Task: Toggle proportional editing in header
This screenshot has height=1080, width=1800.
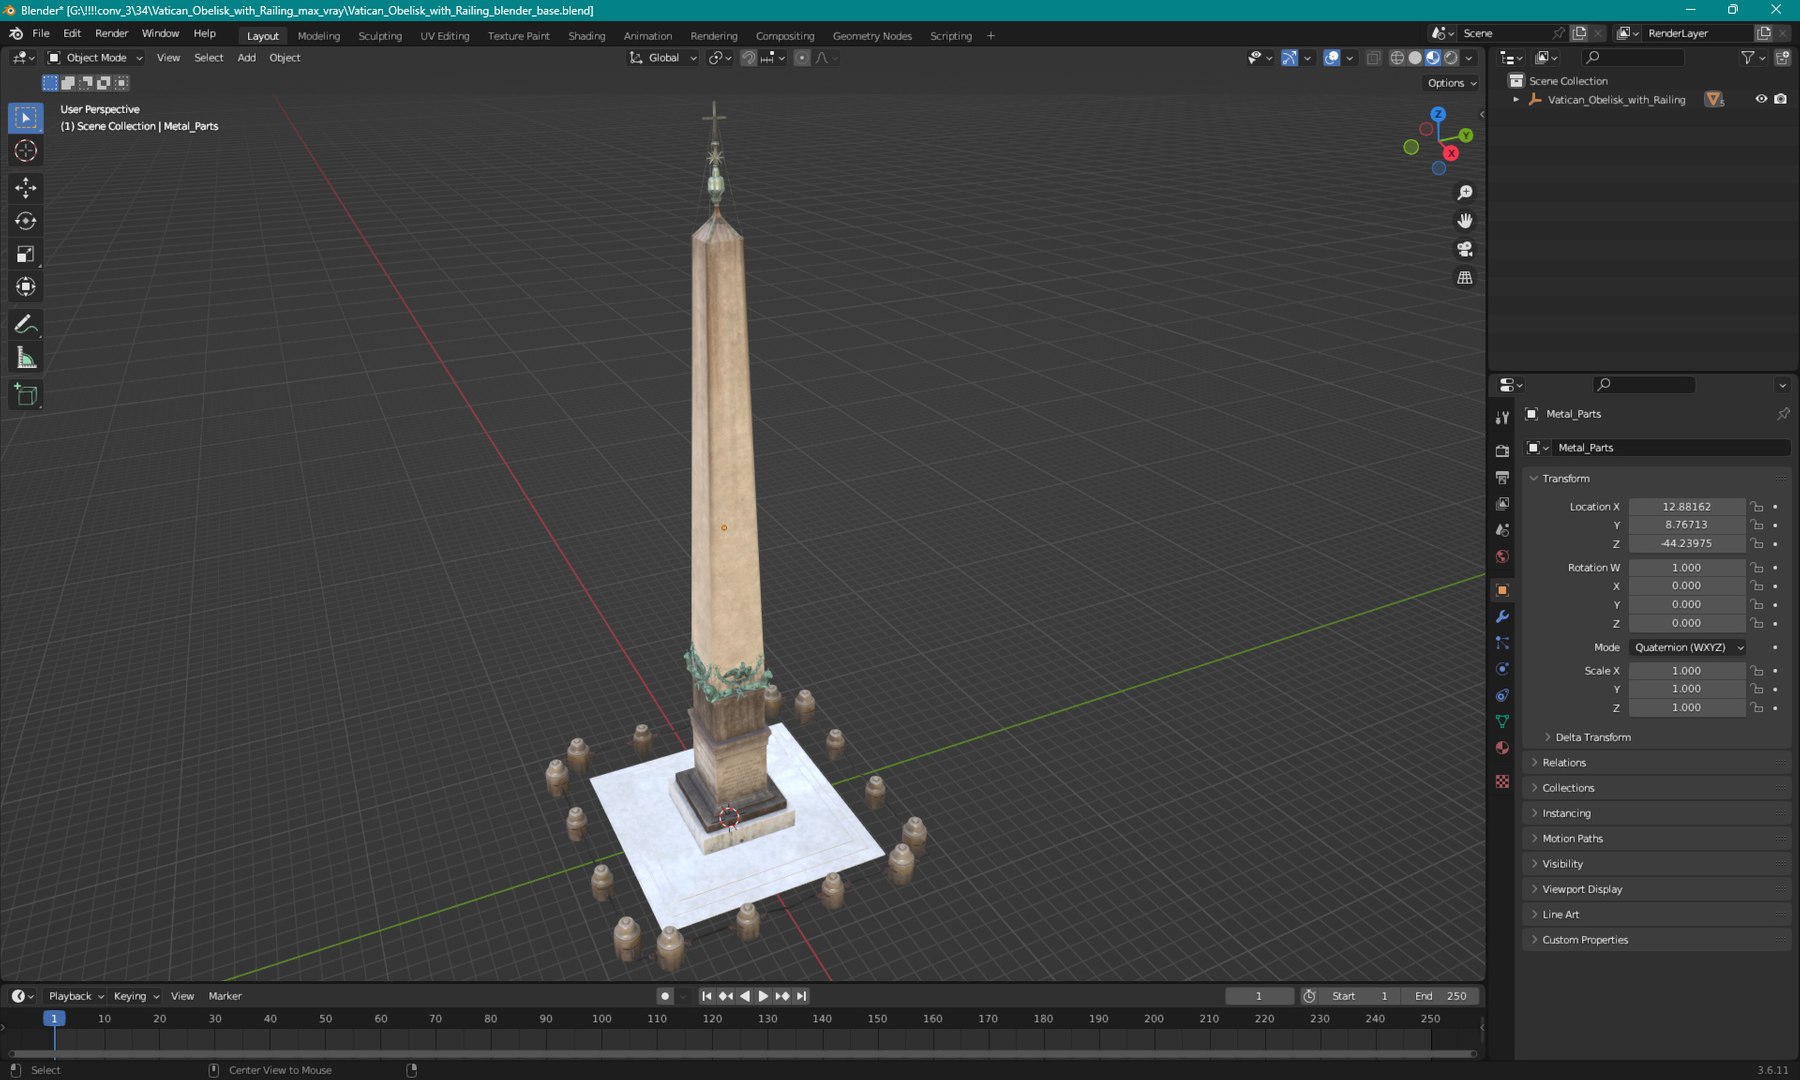Action: point(802,58)
